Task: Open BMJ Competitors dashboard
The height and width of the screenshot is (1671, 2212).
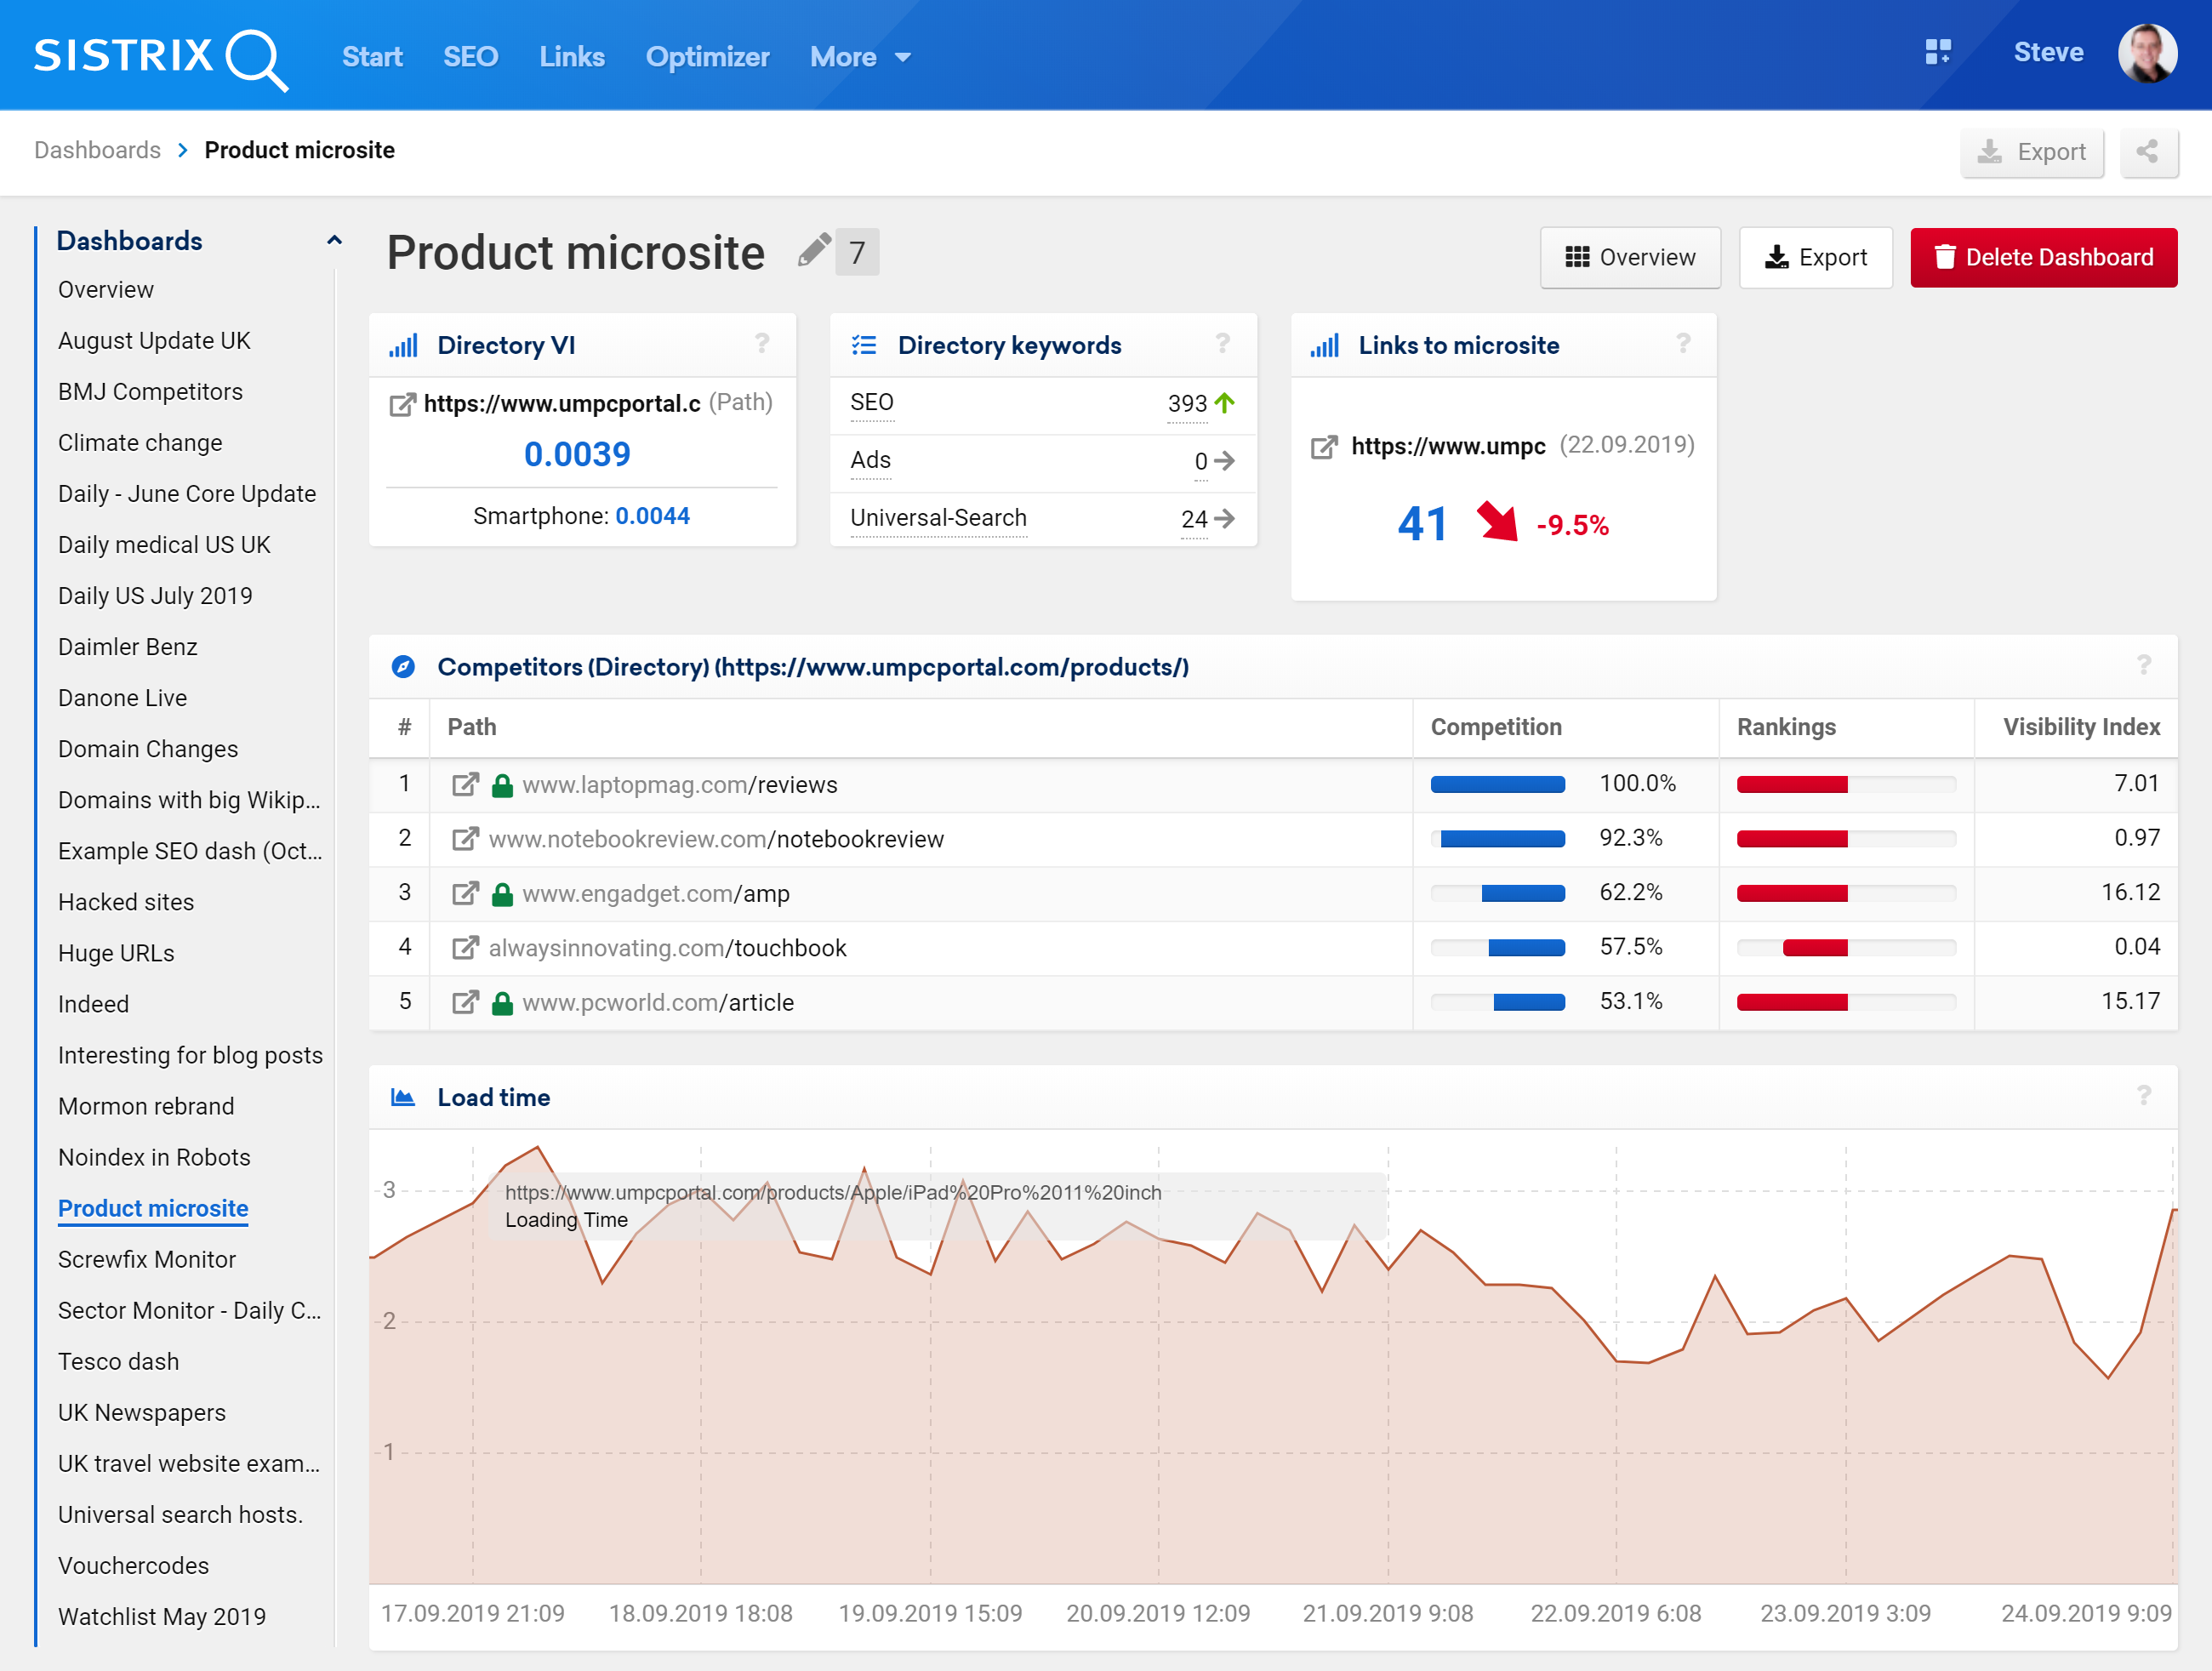Action: [x=150, y=392]
